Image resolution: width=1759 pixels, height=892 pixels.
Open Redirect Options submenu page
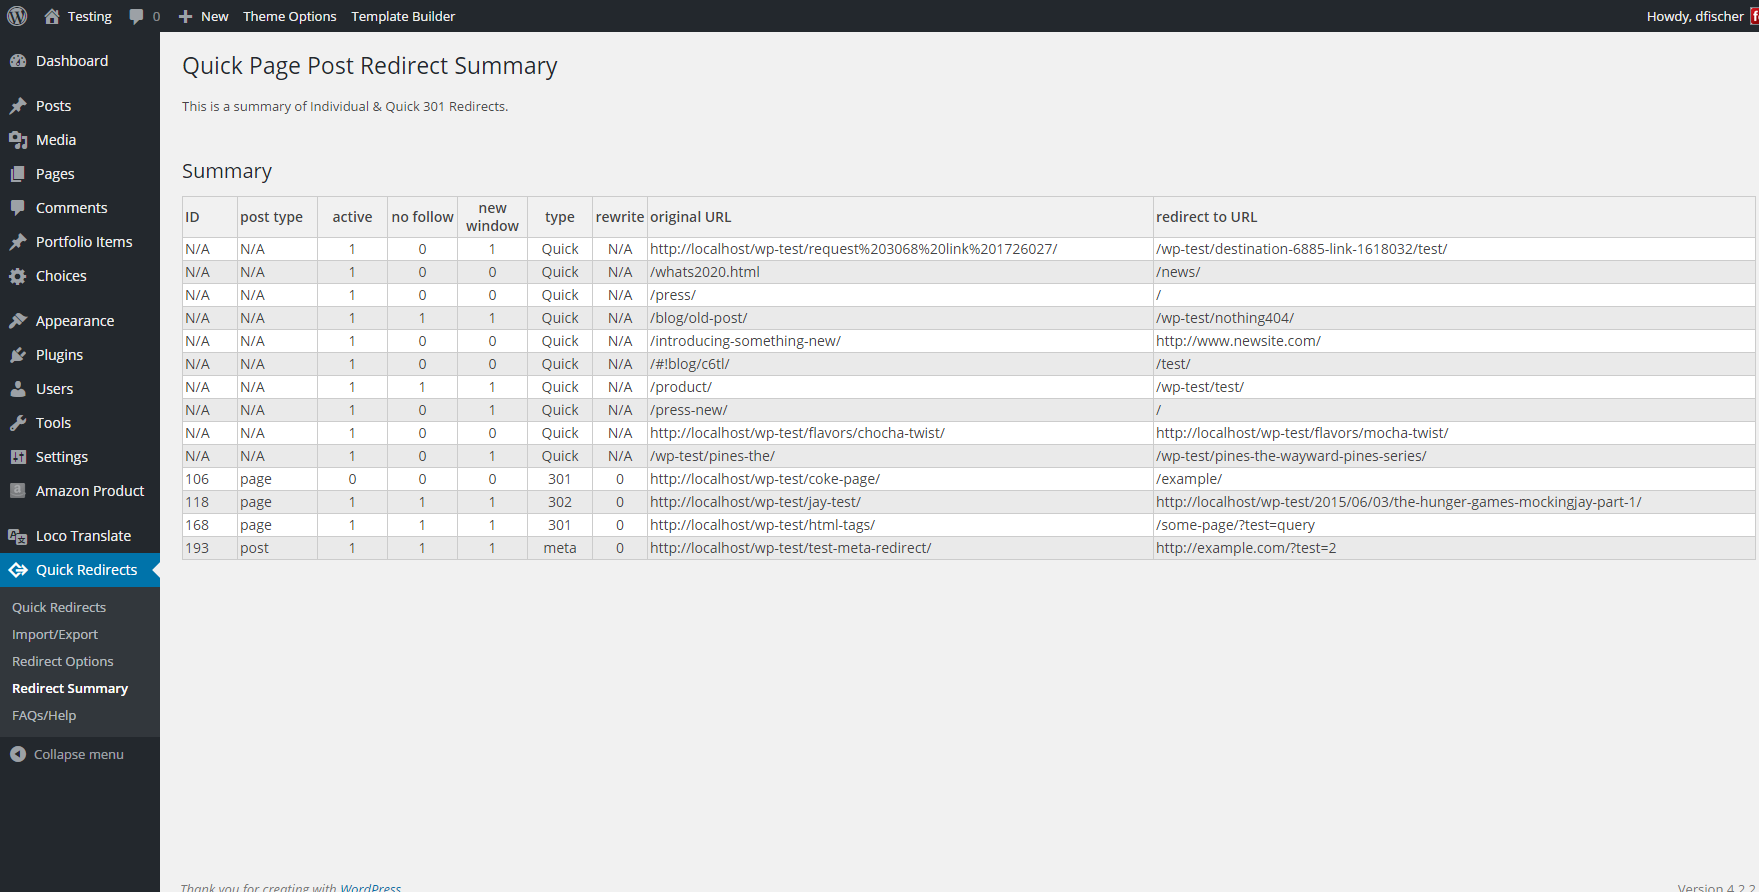[x=63, y=661]
